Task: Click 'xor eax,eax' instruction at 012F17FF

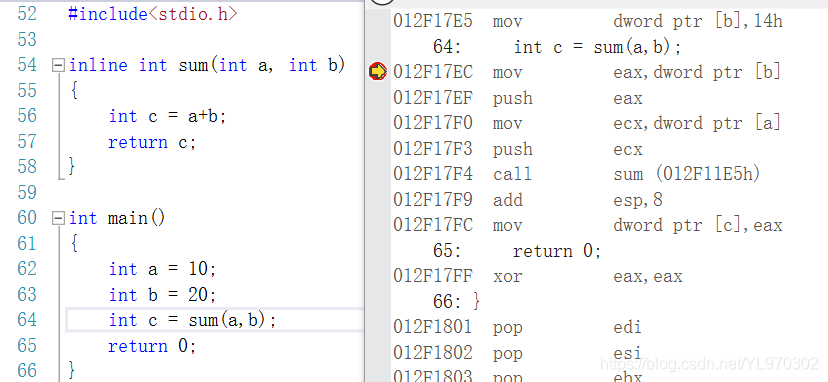Action: click(x=588, y=276)
